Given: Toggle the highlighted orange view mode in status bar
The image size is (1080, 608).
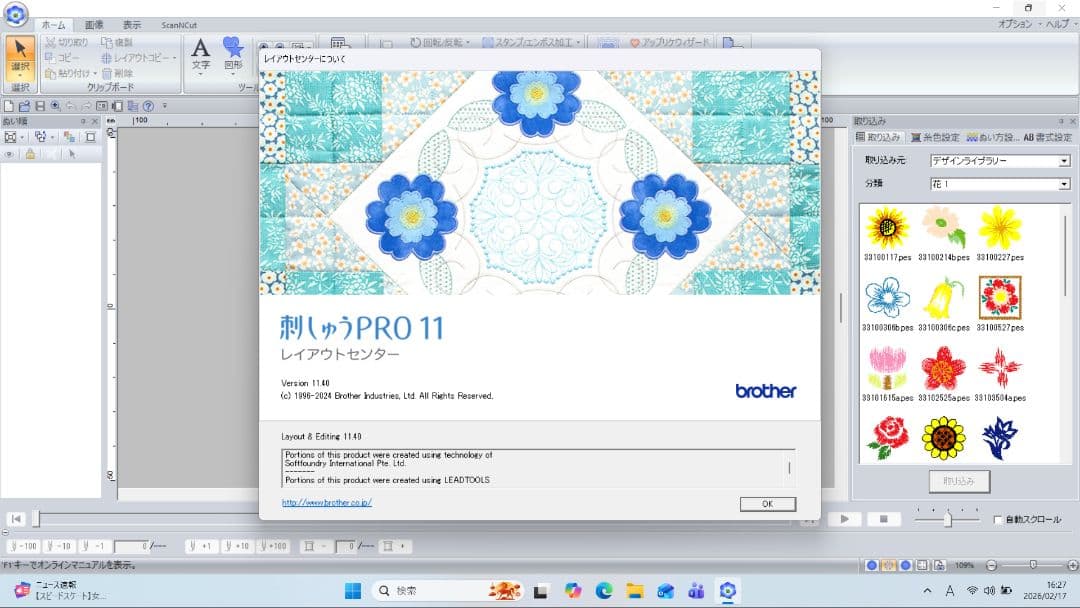Looking at the screenshot, I should click(x=889, y=565).
